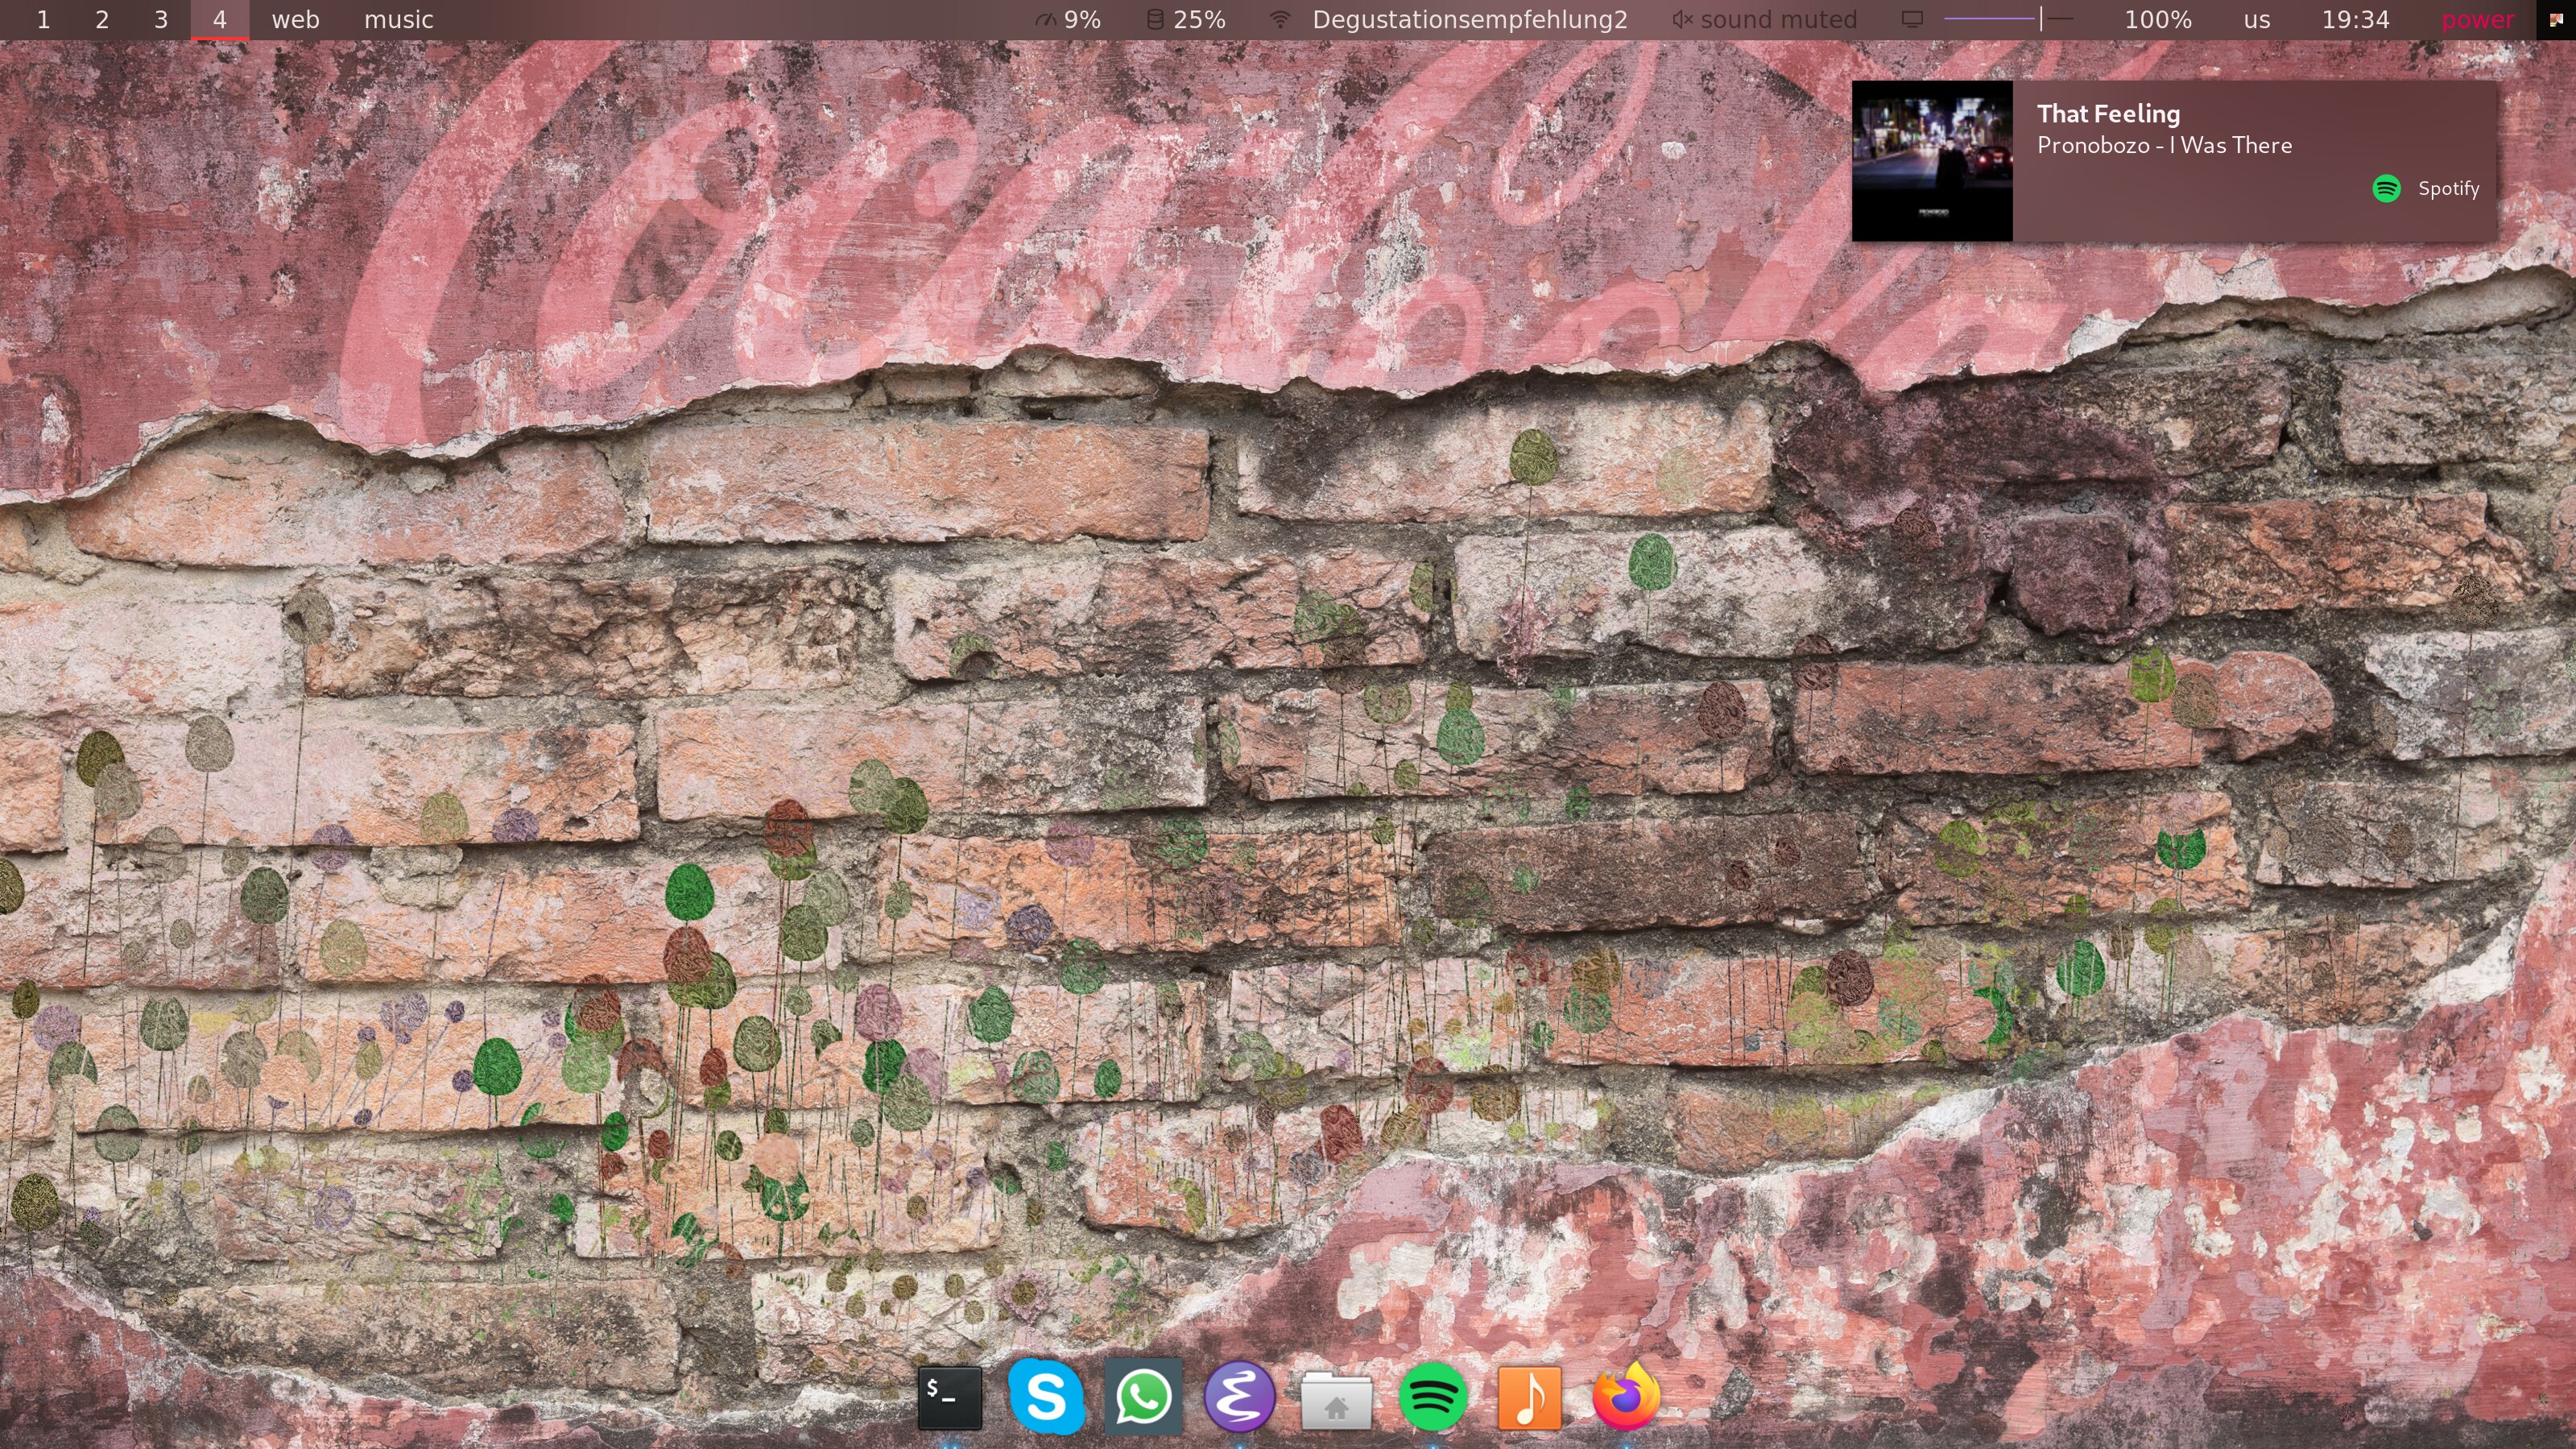Open the home folder file manager

(1335, 1400)
